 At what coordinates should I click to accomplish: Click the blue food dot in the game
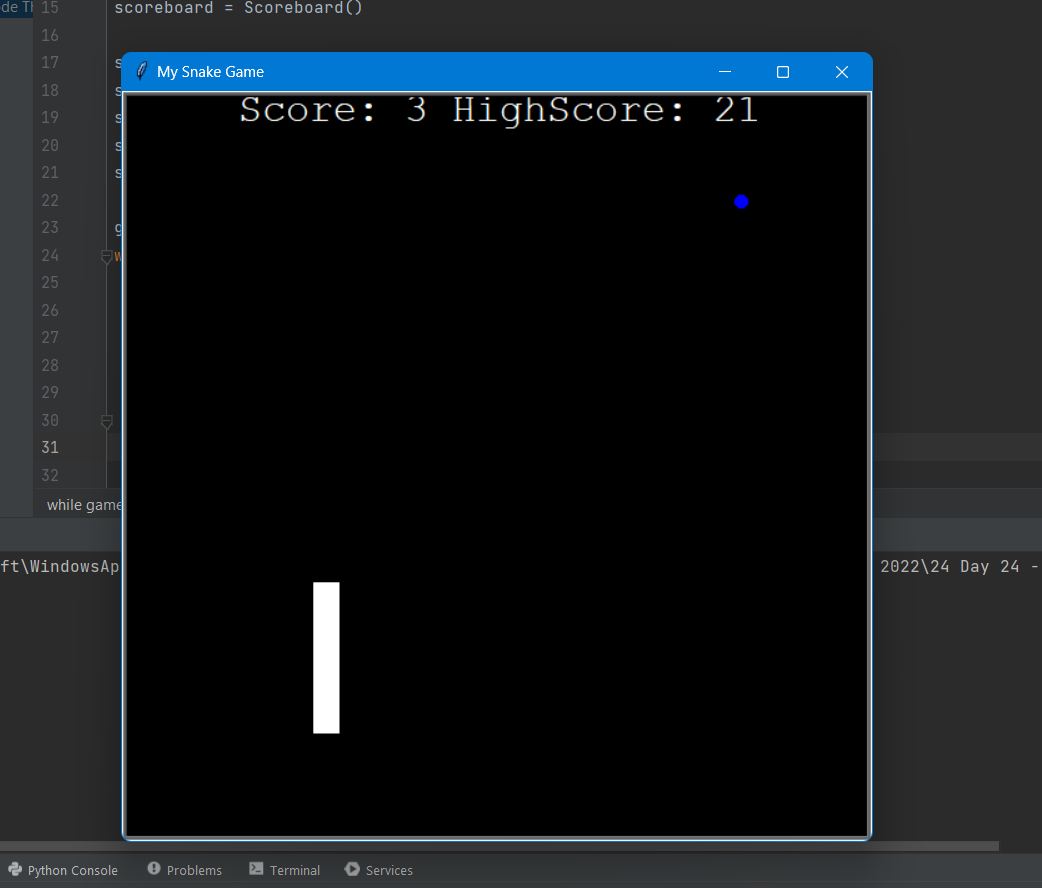pyautogui.click(x=741, y=202)
